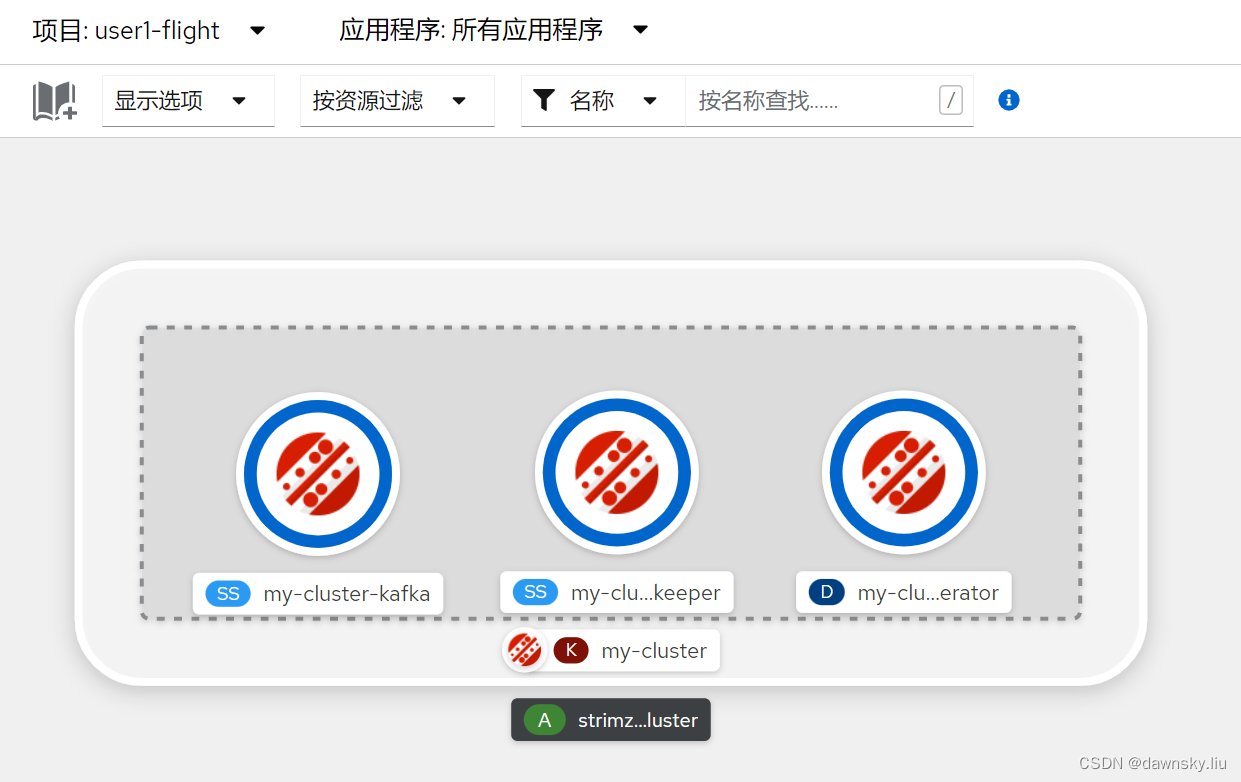This screenshot has width=1241, height=782.
Task: Click the add-from-catalog book icon
Action: pos(55,101)
